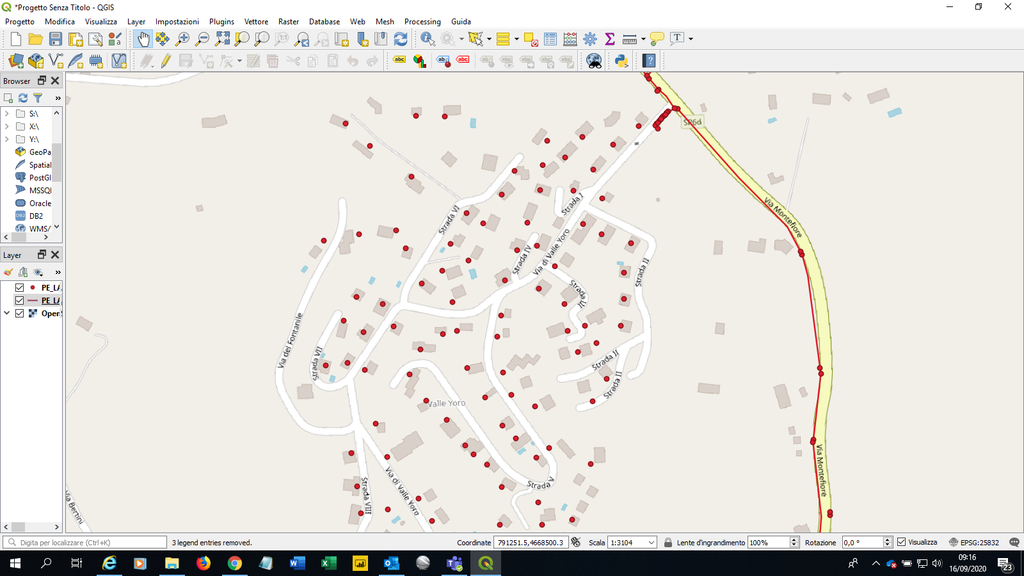Click the Save Project floppy icon
The image size is (1024, 576).
pyautogui.click(x=56, y=39)
